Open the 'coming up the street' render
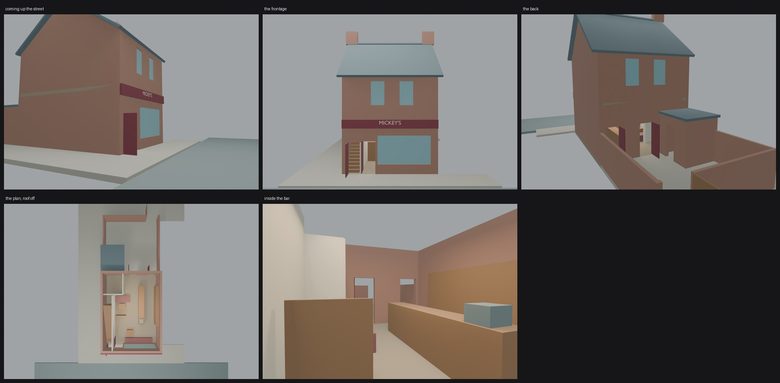 click(131, 101)
